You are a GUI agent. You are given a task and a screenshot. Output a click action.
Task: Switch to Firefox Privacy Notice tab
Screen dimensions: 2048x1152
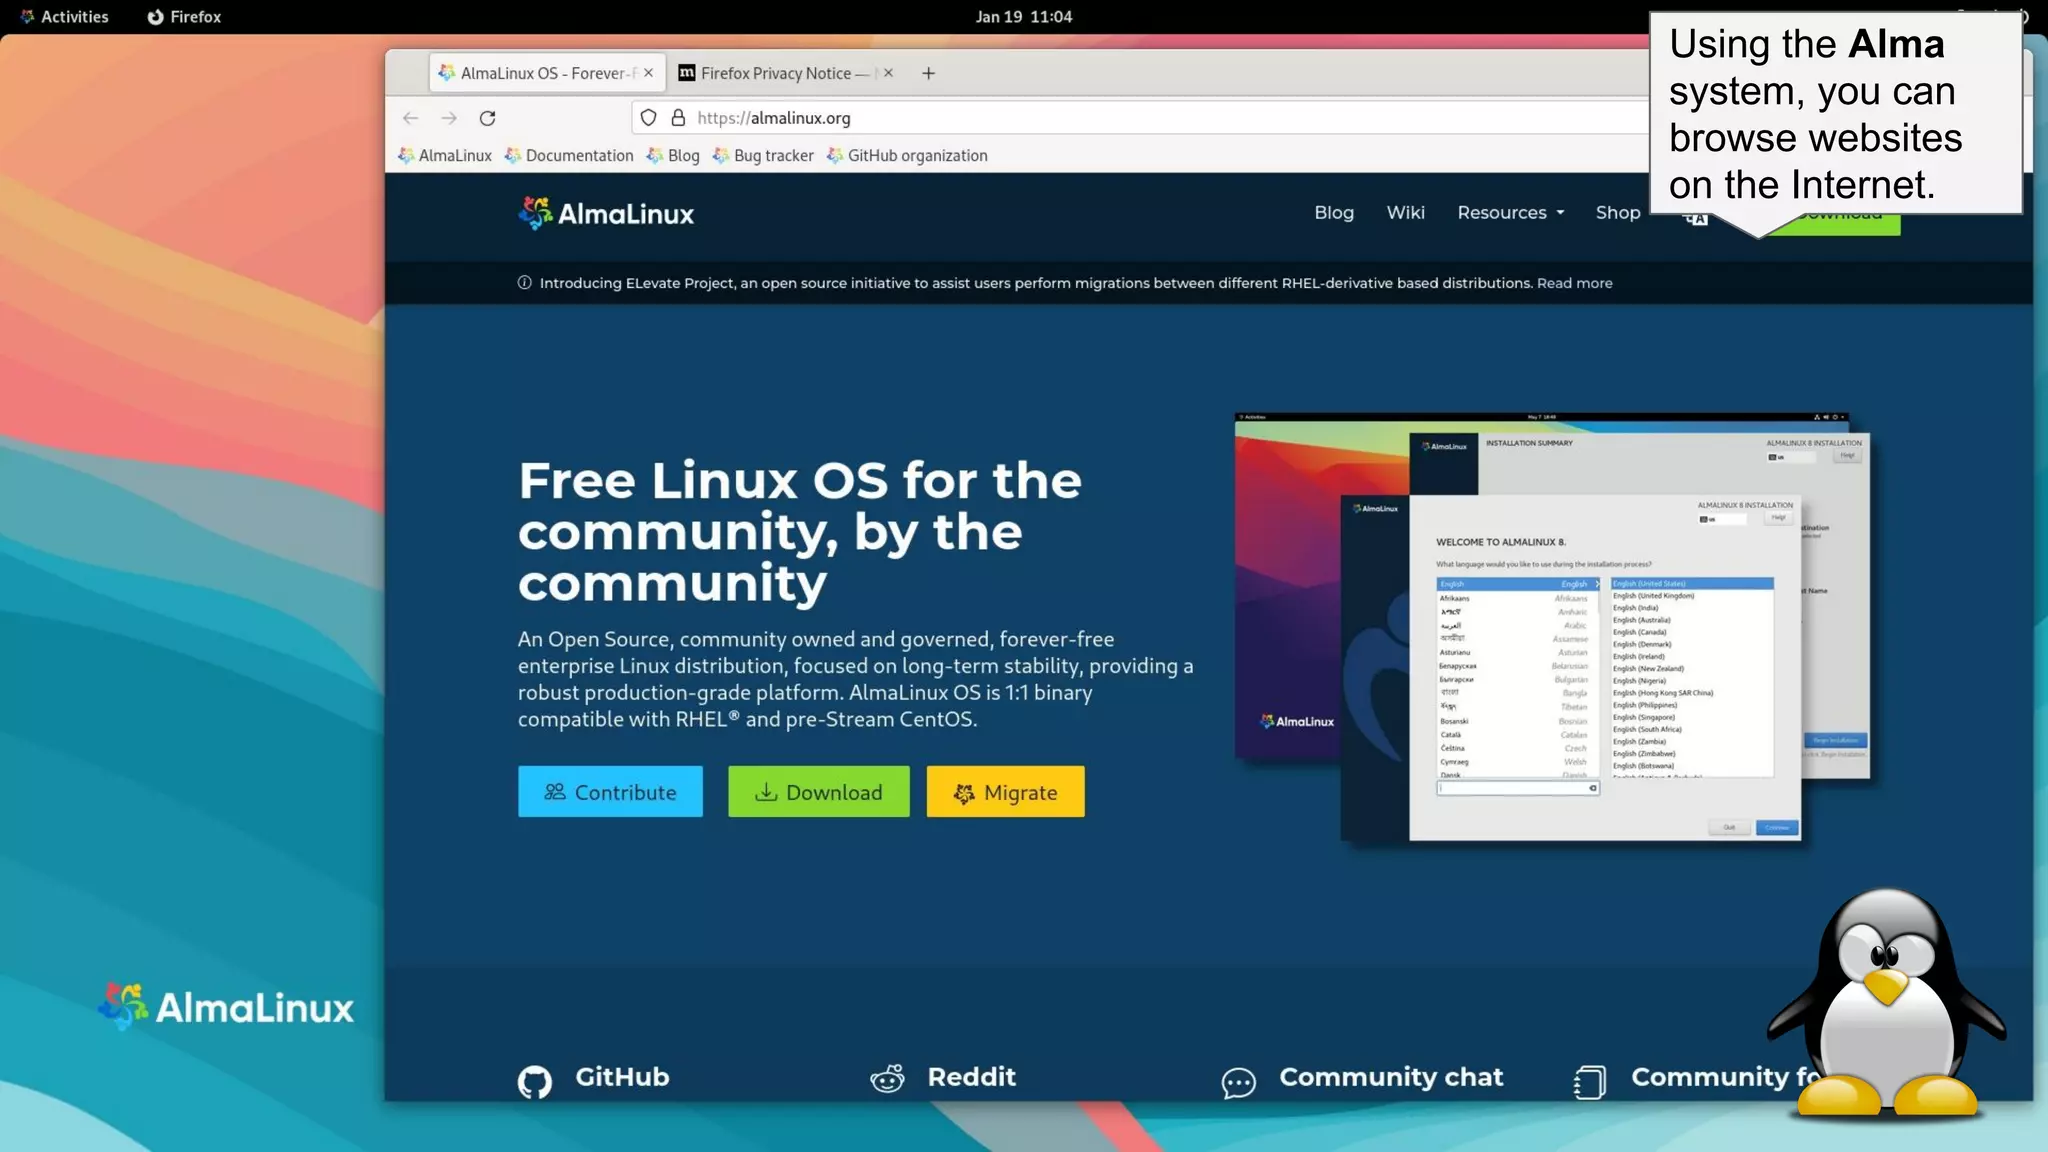coord(775,73)
